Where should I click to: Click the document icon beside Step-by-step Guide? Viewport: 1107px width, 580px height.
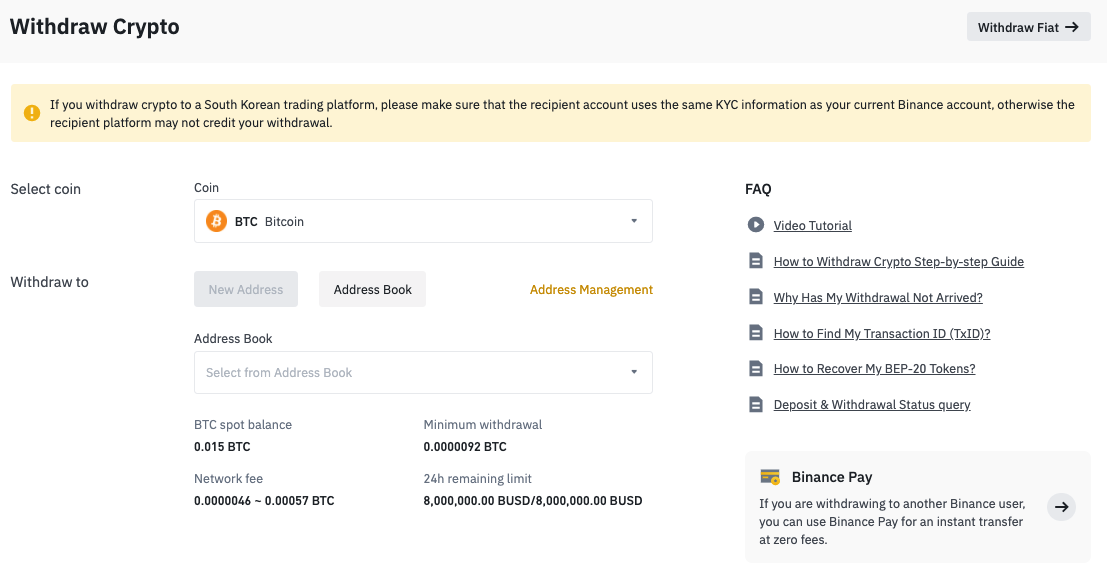click(755, 261)
